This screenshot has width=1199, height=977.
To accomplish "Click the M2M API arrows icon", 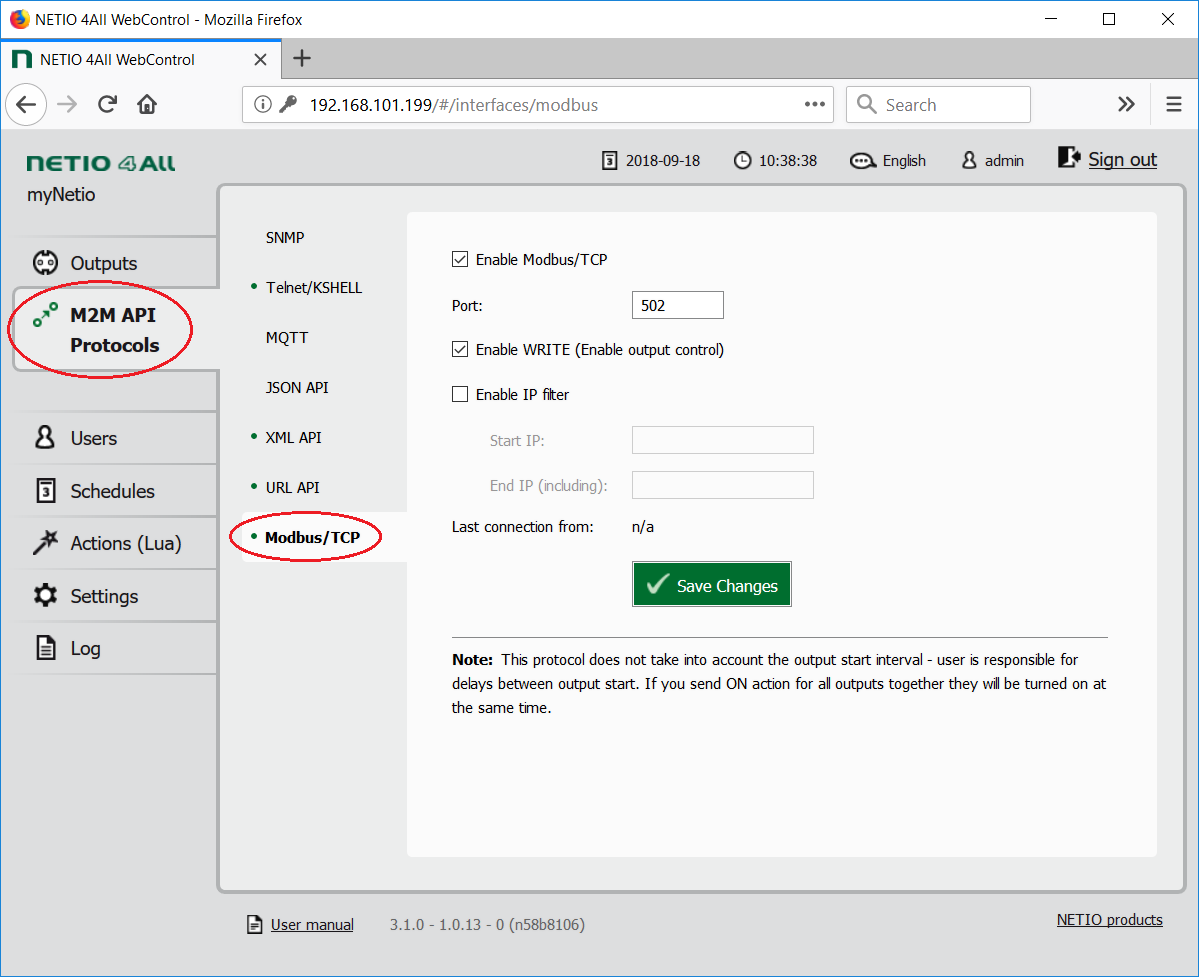I will pos(45,314).
